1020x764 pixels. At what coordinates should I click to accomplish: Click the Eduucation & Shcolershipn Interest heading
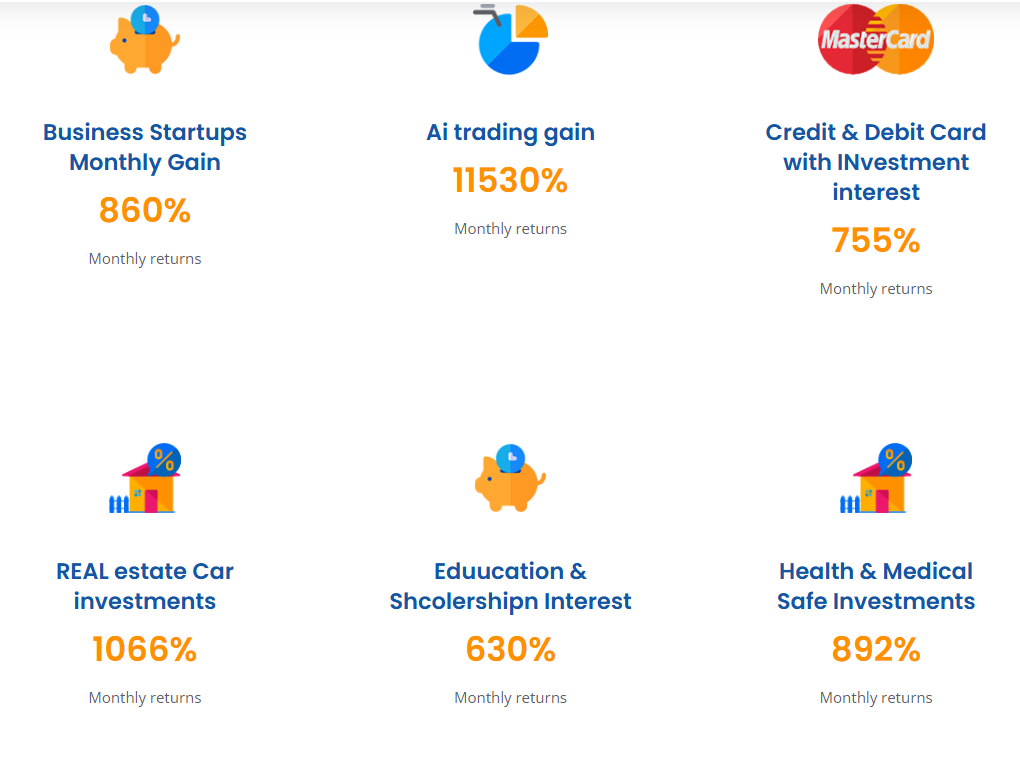pyautogui.click(x=510, y=586)
